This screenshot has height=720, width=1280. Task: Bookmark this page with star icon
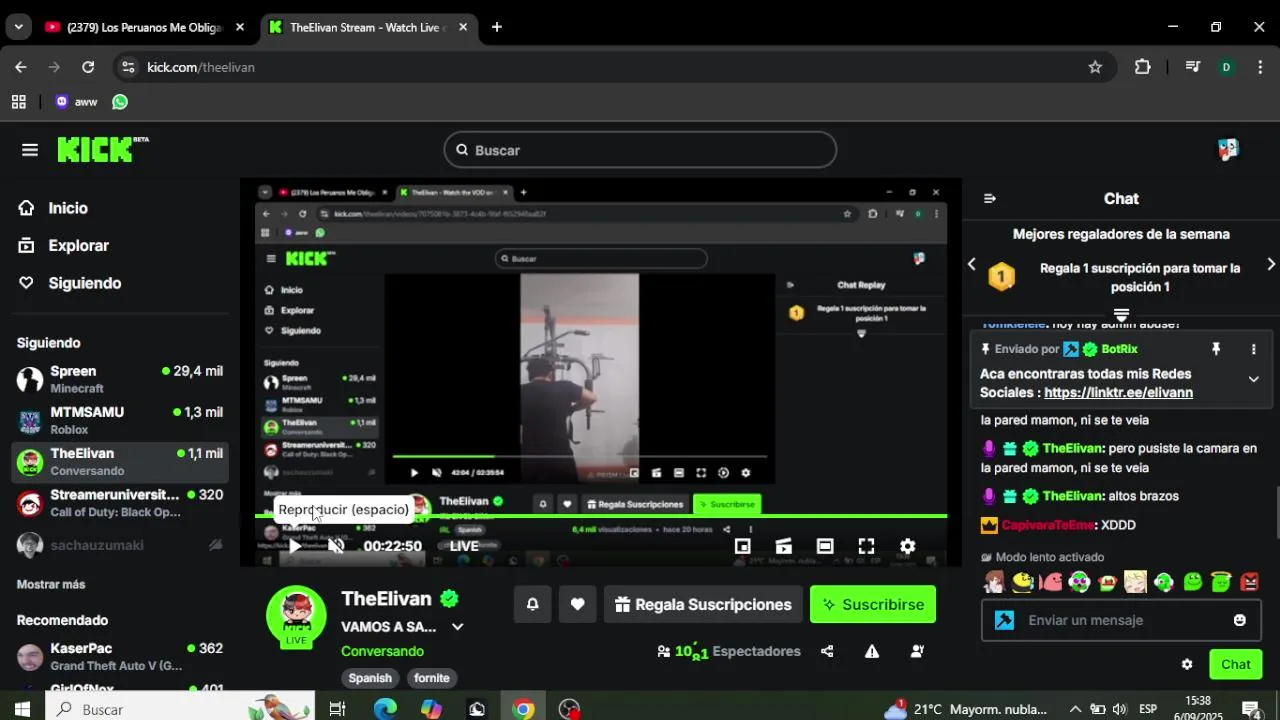(1095, 67)
